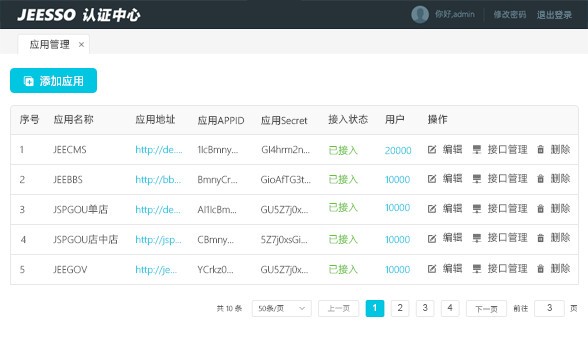The height and width of the screenshot is (360, 588).
Task: Click 修改密码 in the header
Action: click(510, 15)
